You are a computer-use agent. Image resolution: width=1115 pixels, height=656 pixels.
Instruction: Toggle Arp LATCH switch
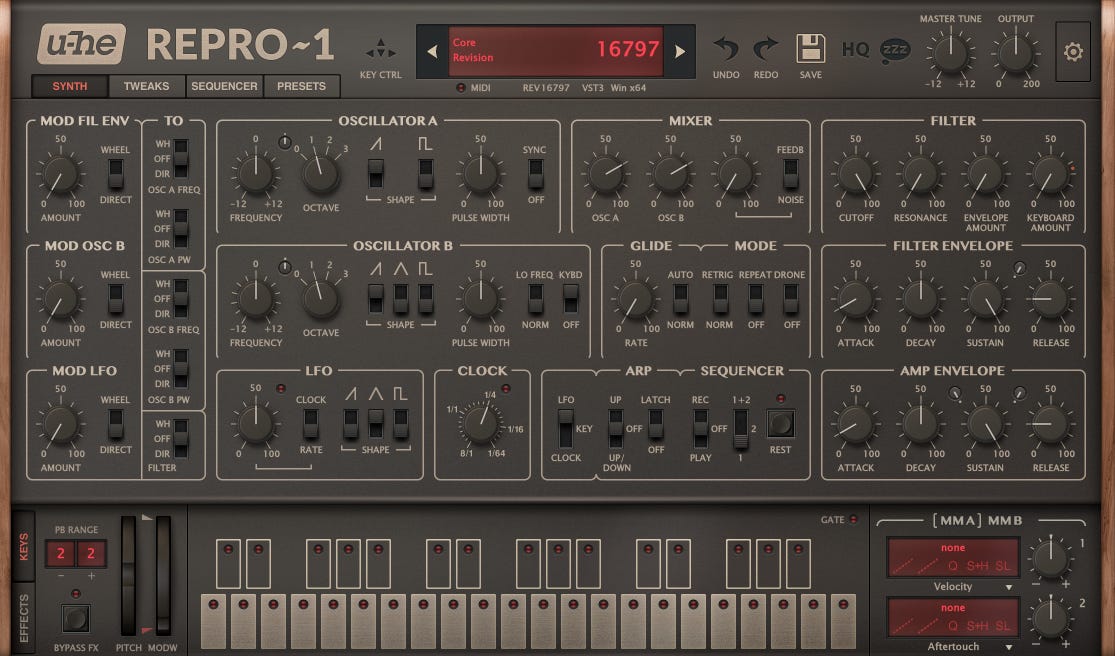pyautogui.click(x=656, y=424)
